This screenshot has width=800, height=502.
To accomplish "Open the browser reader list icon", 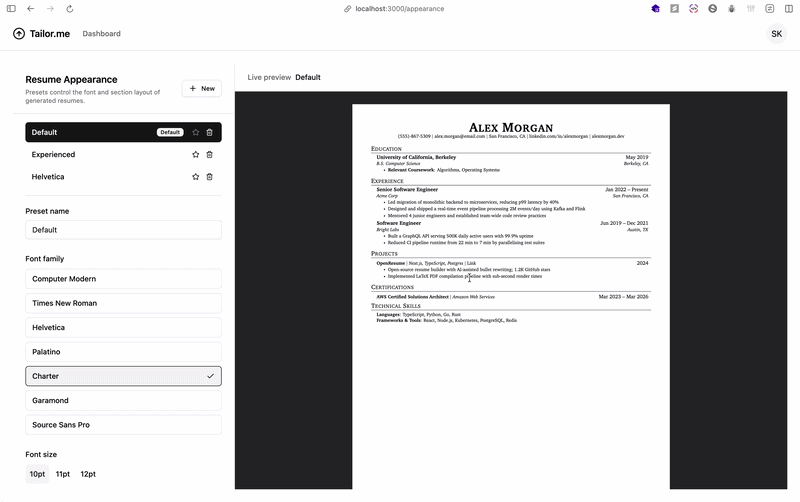I will point(770,9).
